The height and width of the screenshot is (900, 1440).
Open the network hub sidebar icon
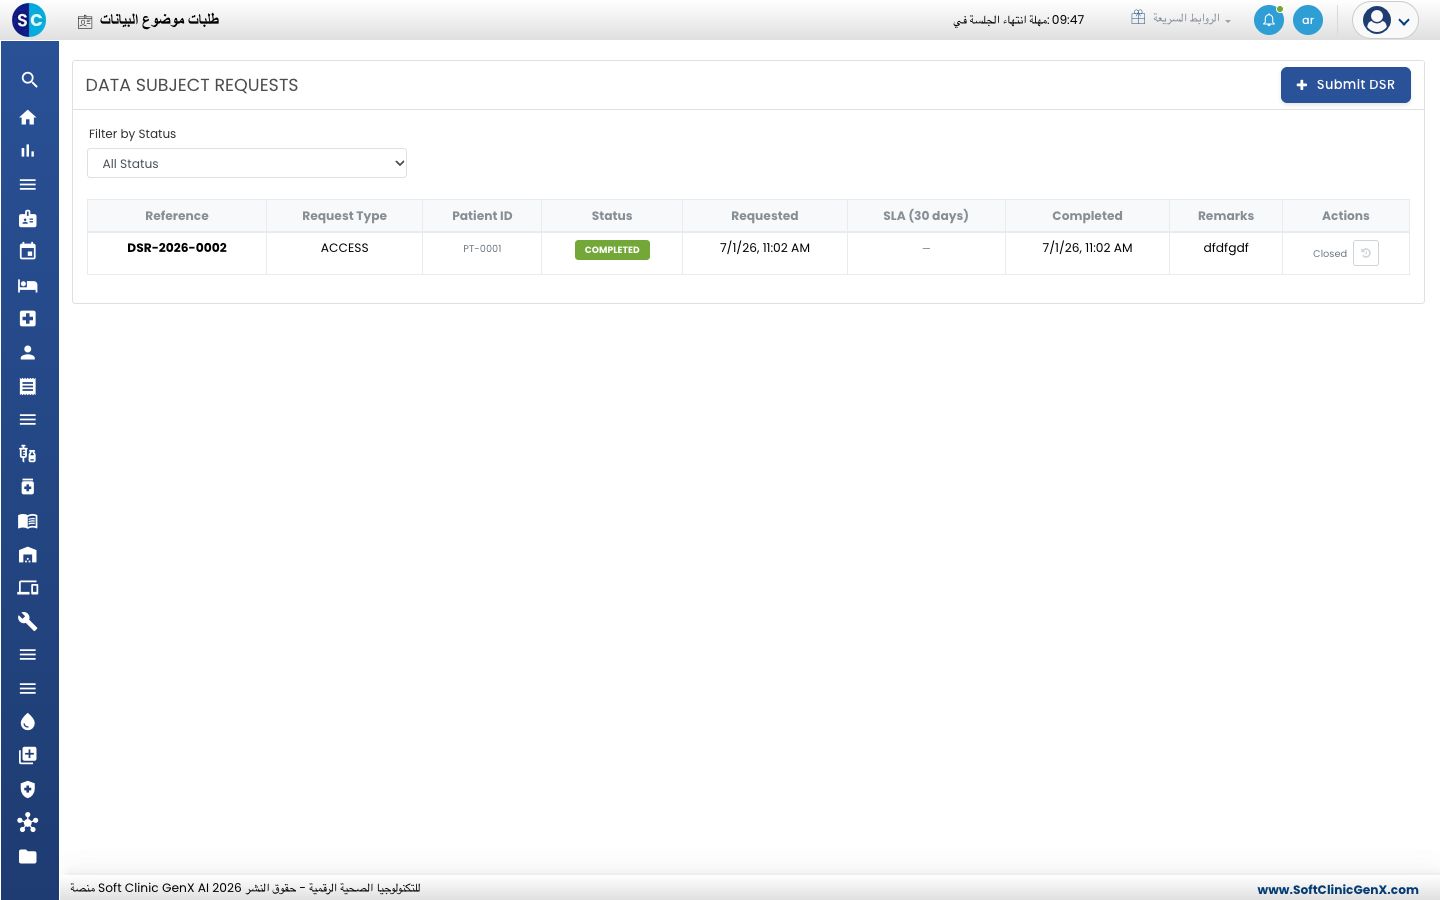click(28, 823)
